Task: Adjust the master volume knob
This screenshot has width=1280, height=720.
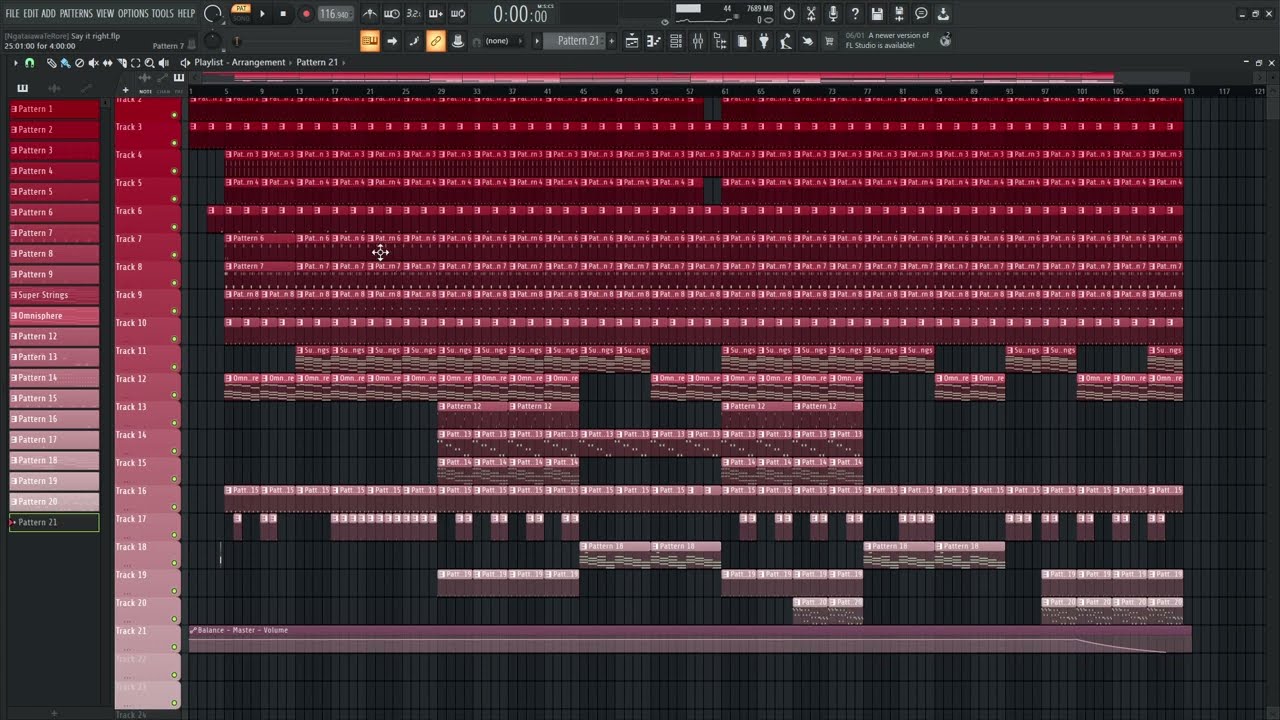Action: 213,14
